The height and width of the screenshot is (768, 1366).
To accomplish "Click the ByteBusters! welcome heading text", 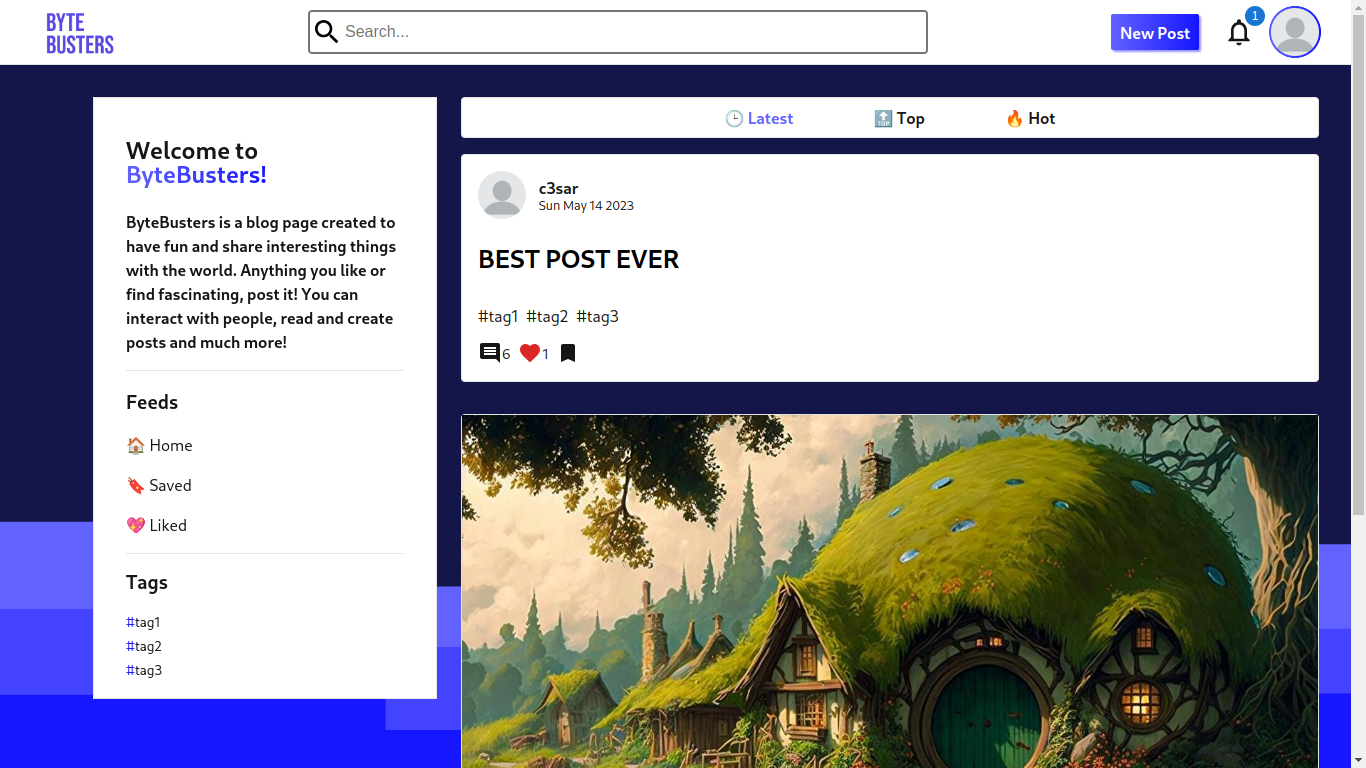I will point(196,175).
